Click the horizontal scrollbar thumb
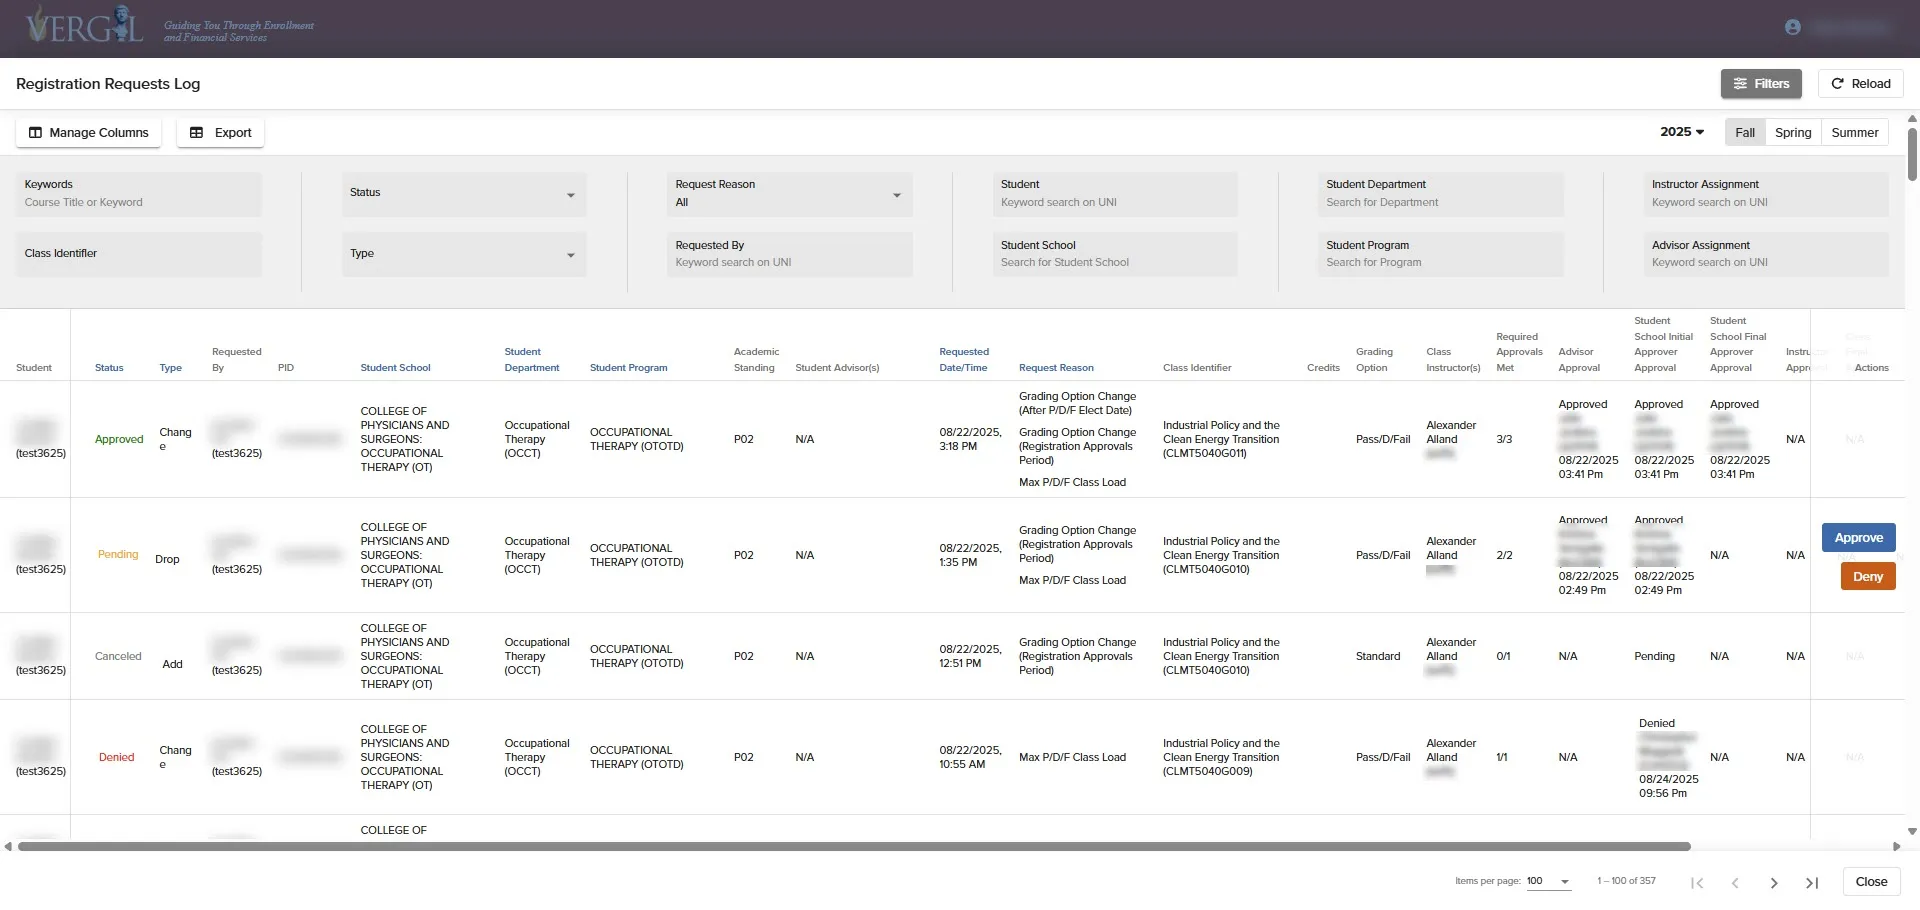The image size is (1920, 910). tap(854, 847)
